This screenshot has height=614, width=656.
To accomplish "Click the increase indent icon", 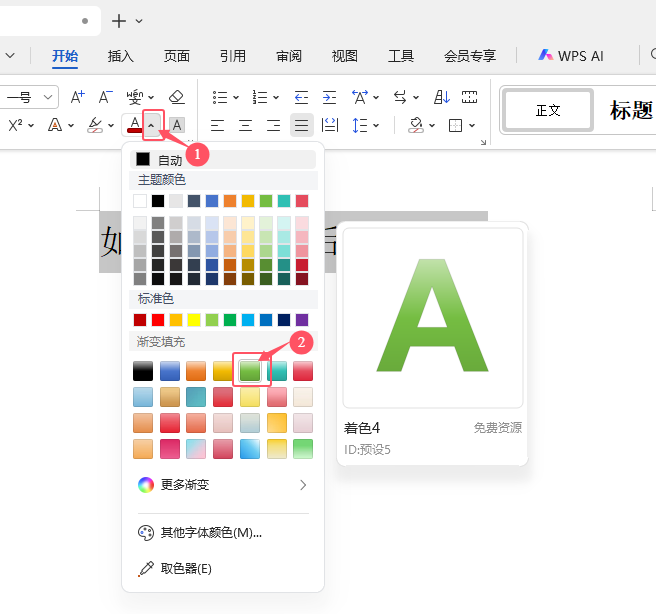I will click(x=329, y=97).
